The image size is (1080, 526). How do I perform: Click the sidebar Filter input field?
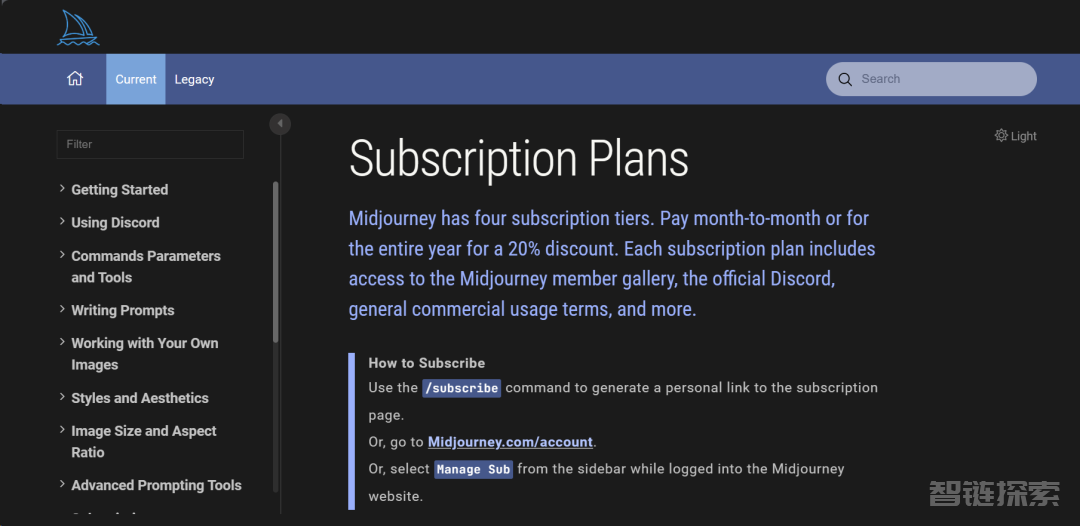[150, 144]
